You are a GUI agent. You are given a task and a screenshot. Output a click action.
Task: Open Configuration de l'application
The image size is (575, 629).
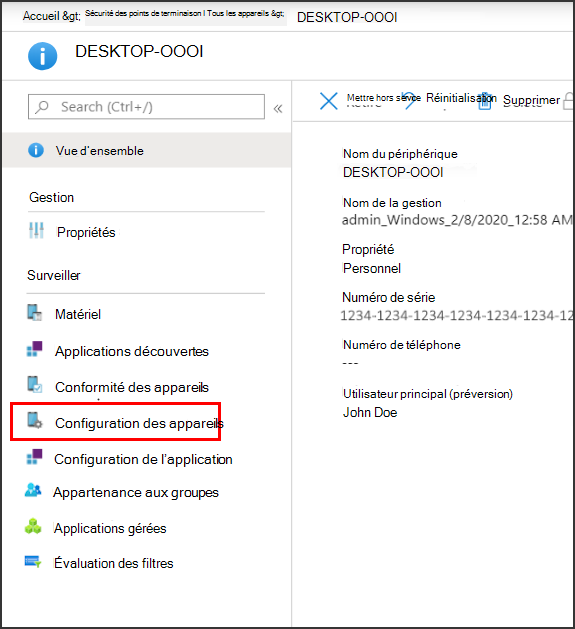pyautogui.click(x=143, y=459)
